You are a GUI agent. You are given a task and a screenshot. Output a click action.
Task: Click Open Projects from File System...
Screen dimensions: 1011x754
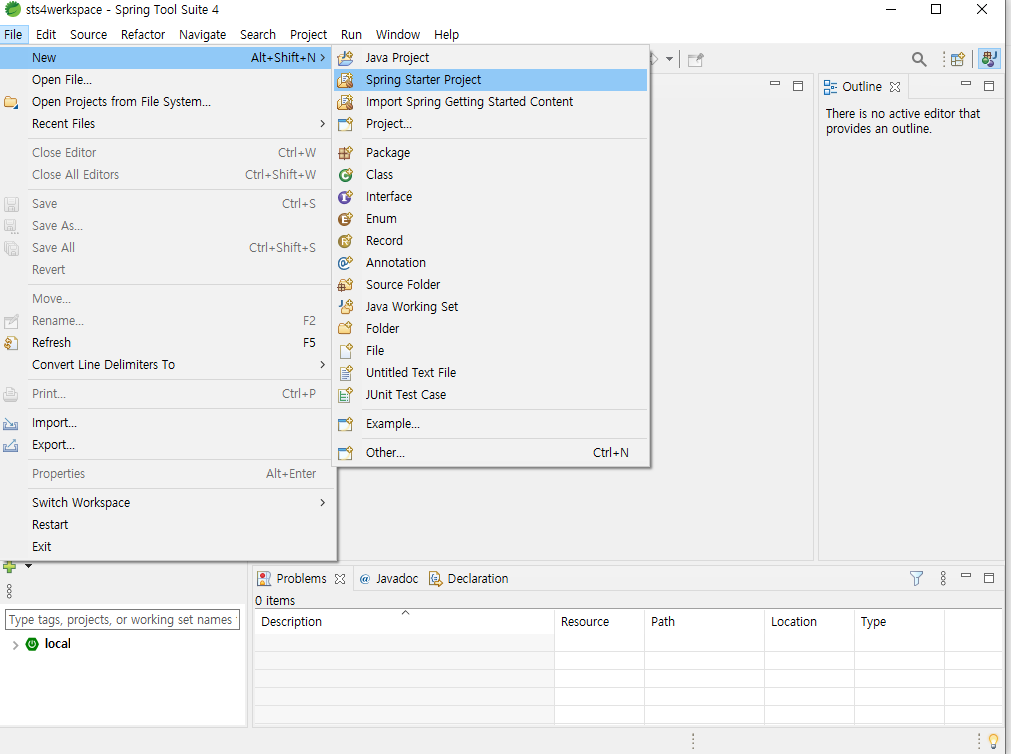tap(166, 102)
